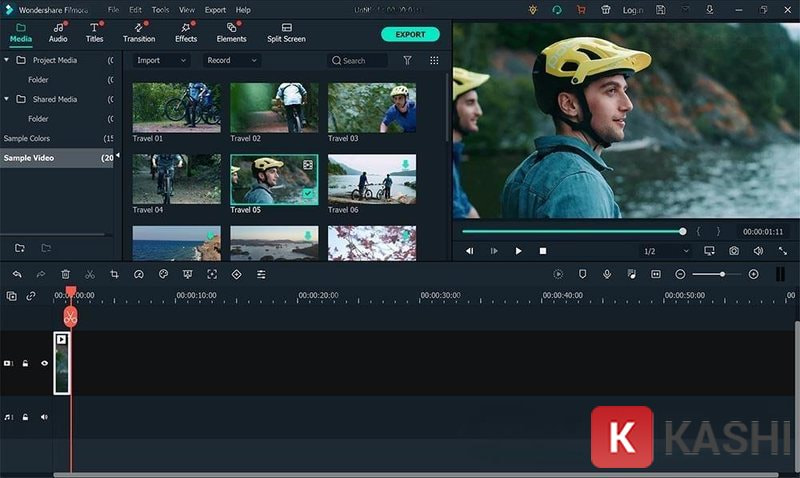Open the speed gauge tool
This screenshot has height=478, width=800.
(139, 274)
